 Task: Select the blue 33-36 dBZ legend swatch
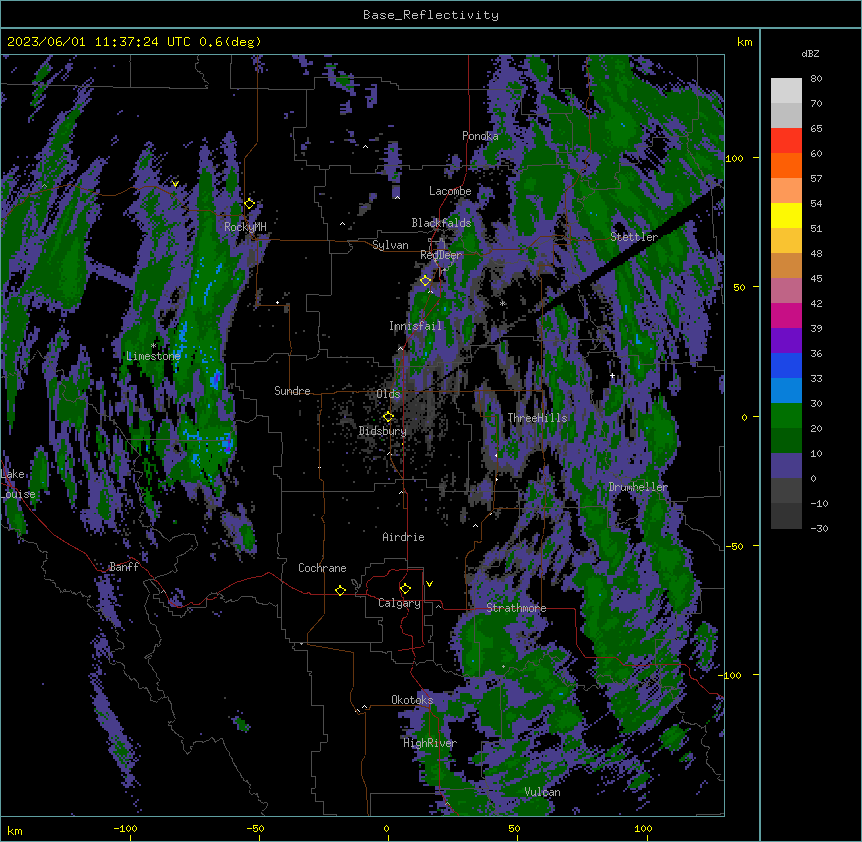click(786, 365)
